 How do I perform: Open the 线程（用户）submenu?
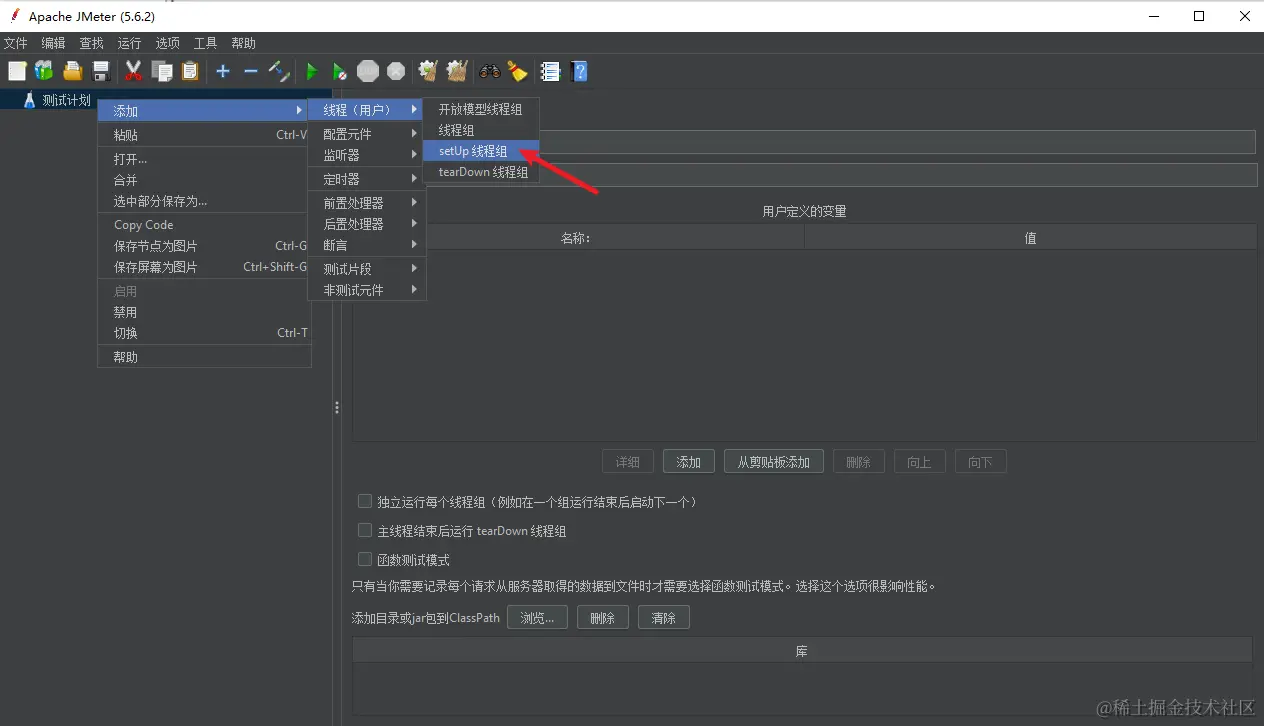pyautogui.click(x=365, y=110)
